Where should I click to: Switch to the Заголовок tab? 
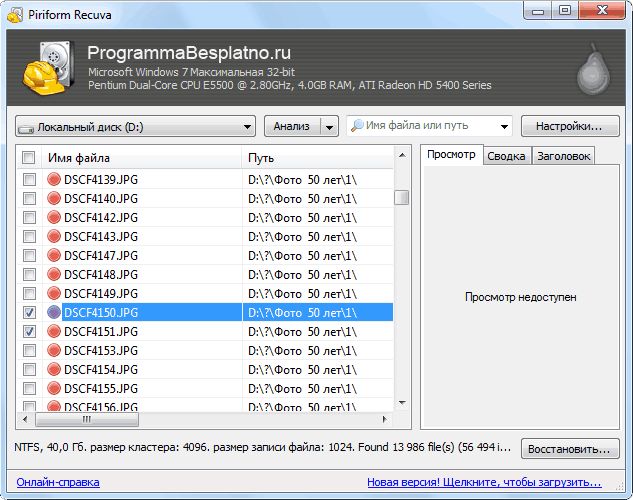click(564, 156)
